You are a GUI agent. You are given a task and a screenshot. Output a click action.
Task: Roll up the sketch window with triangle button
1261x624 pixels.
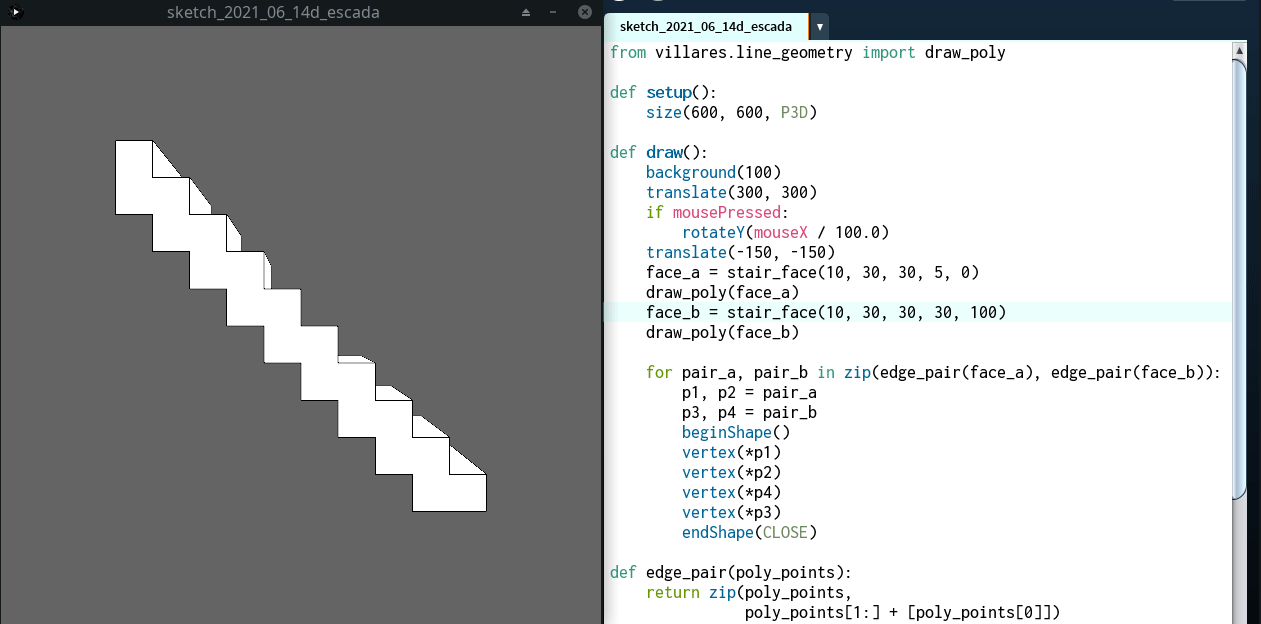[x=527, y=12]
